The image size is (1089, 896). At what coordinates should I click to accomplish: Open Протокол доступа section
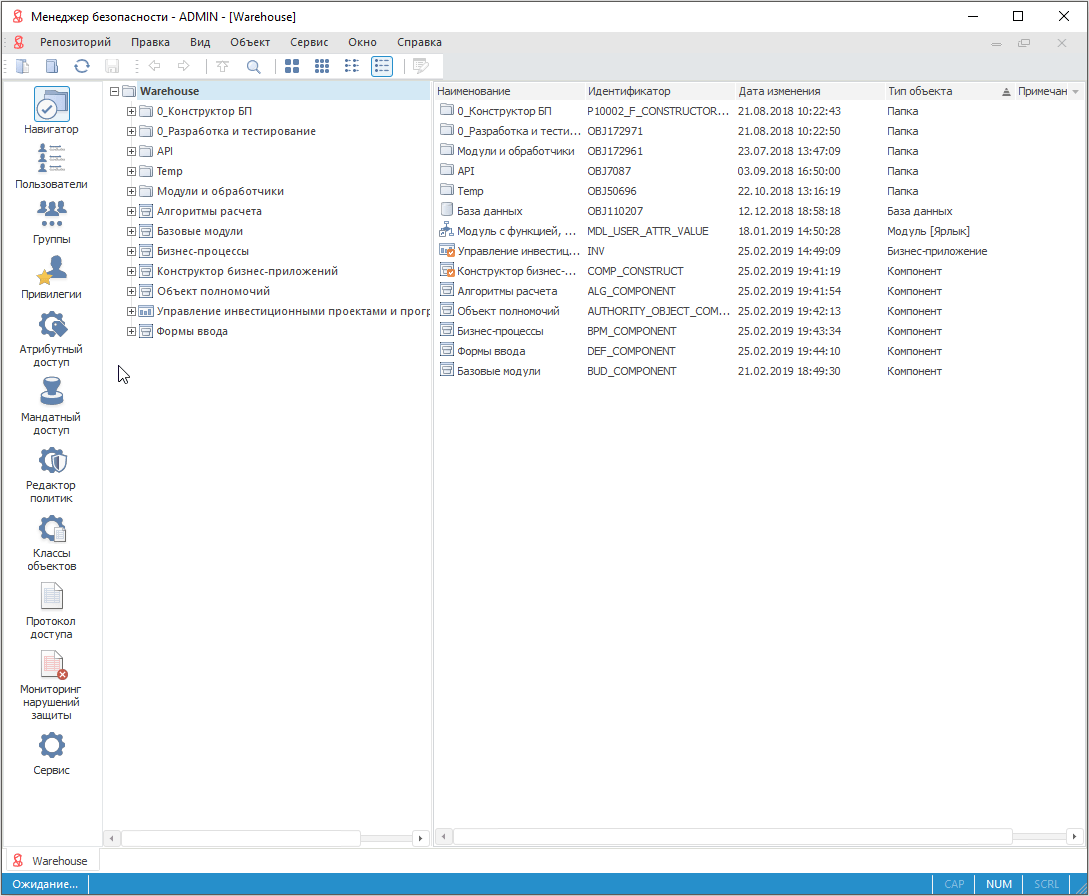[x=51, y=611]
